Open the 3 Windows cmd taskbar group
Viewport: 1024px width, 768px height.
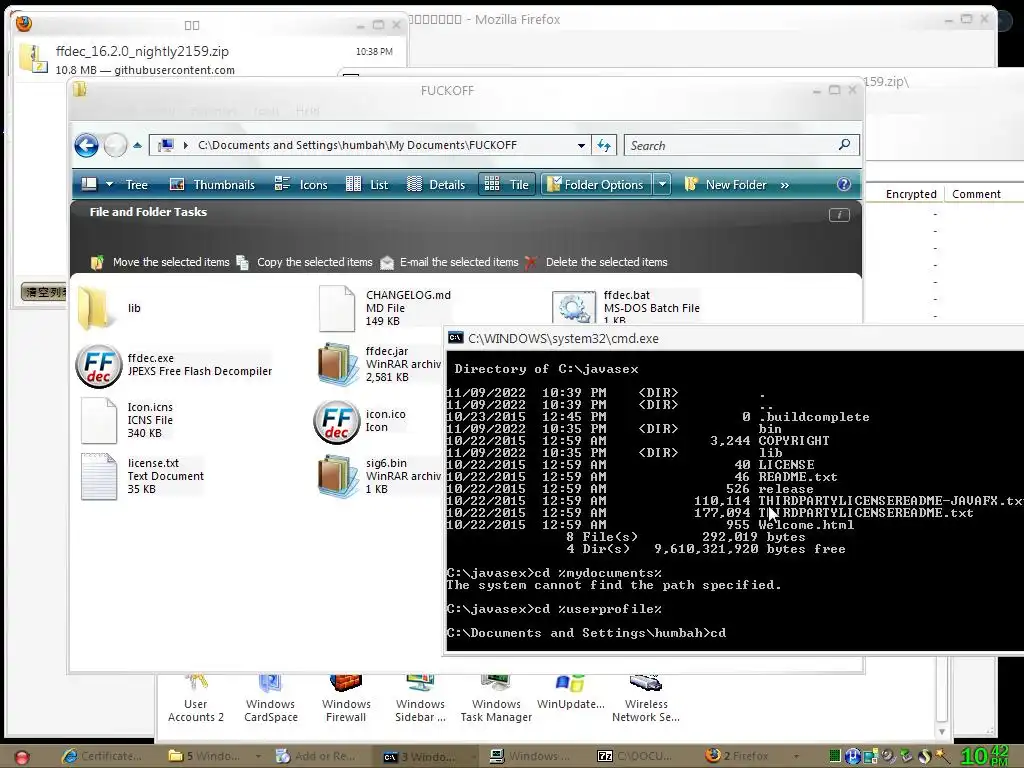point(426,756)
